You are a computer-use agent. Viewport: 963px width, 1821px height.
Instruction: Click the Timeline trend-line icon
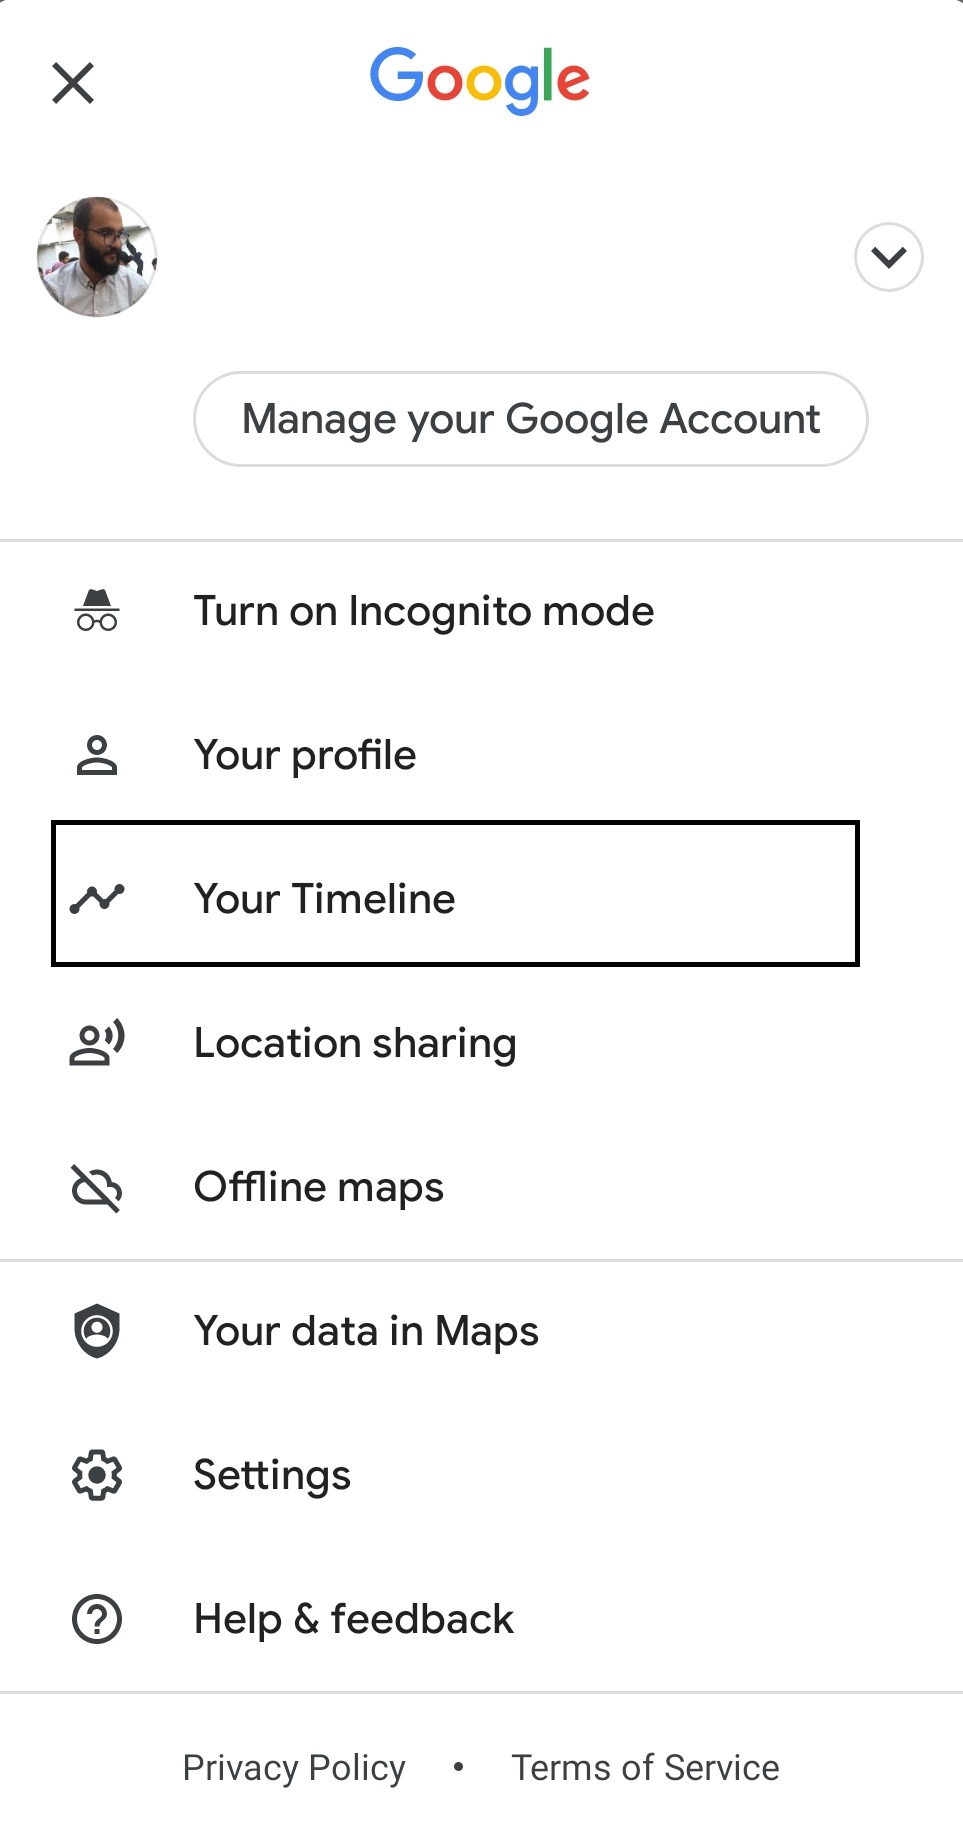click(97, 898)
